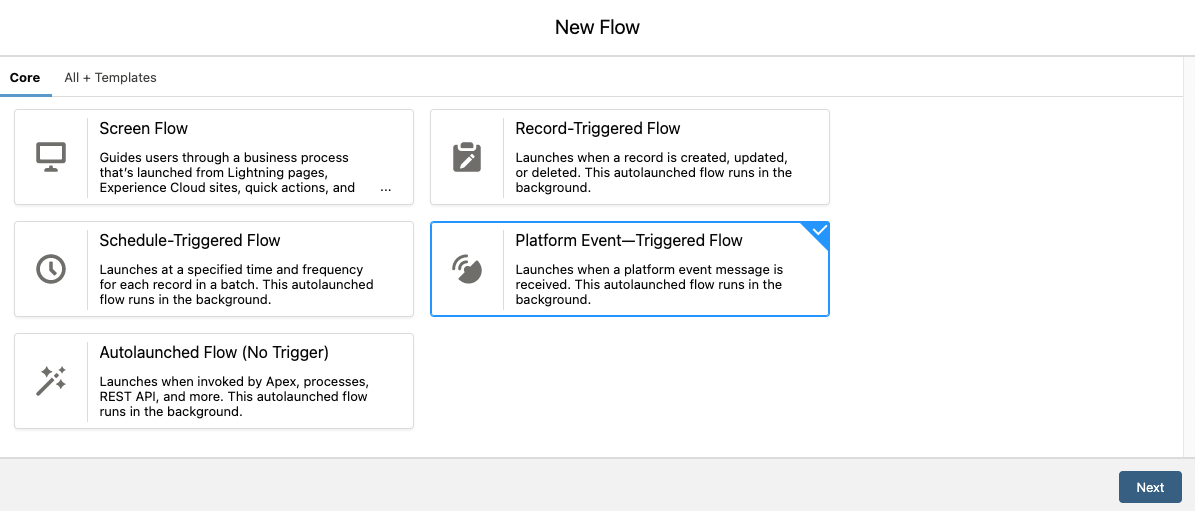Click the Record-Triggered Flow description text
The width and height of the screenshot is (1195, 511).
(x=653, y=172)
